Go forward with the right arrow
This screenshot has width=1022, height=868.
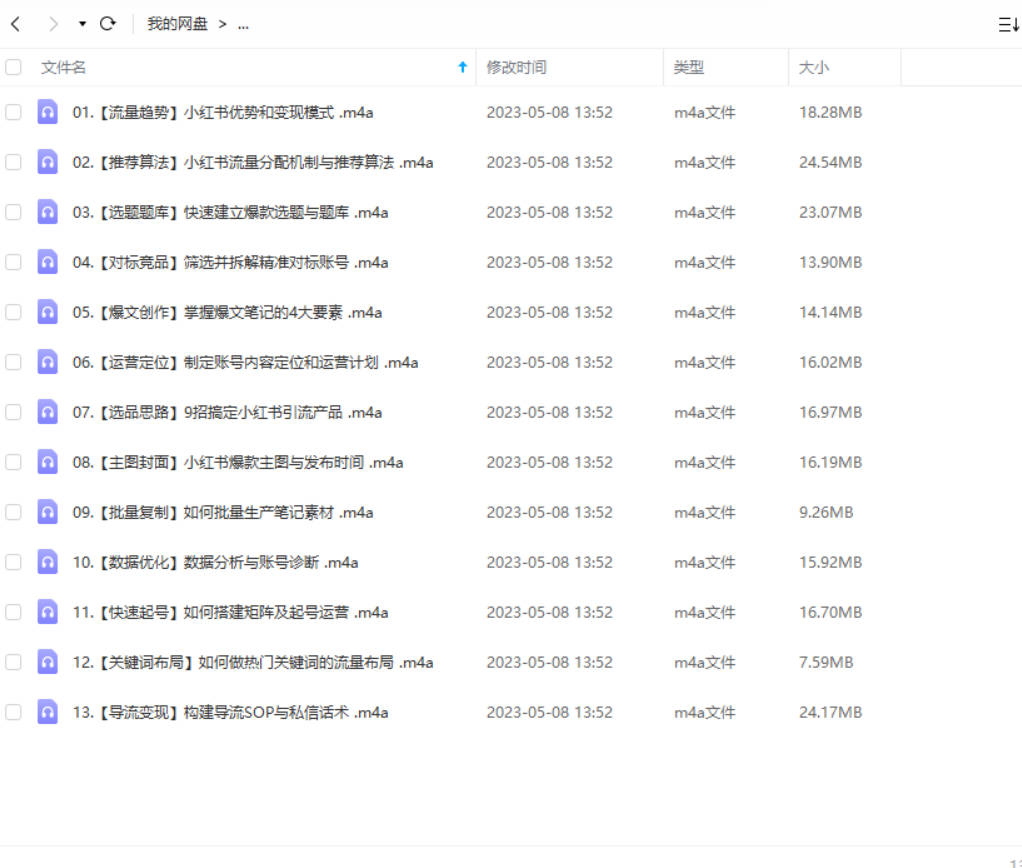[53, 24]
